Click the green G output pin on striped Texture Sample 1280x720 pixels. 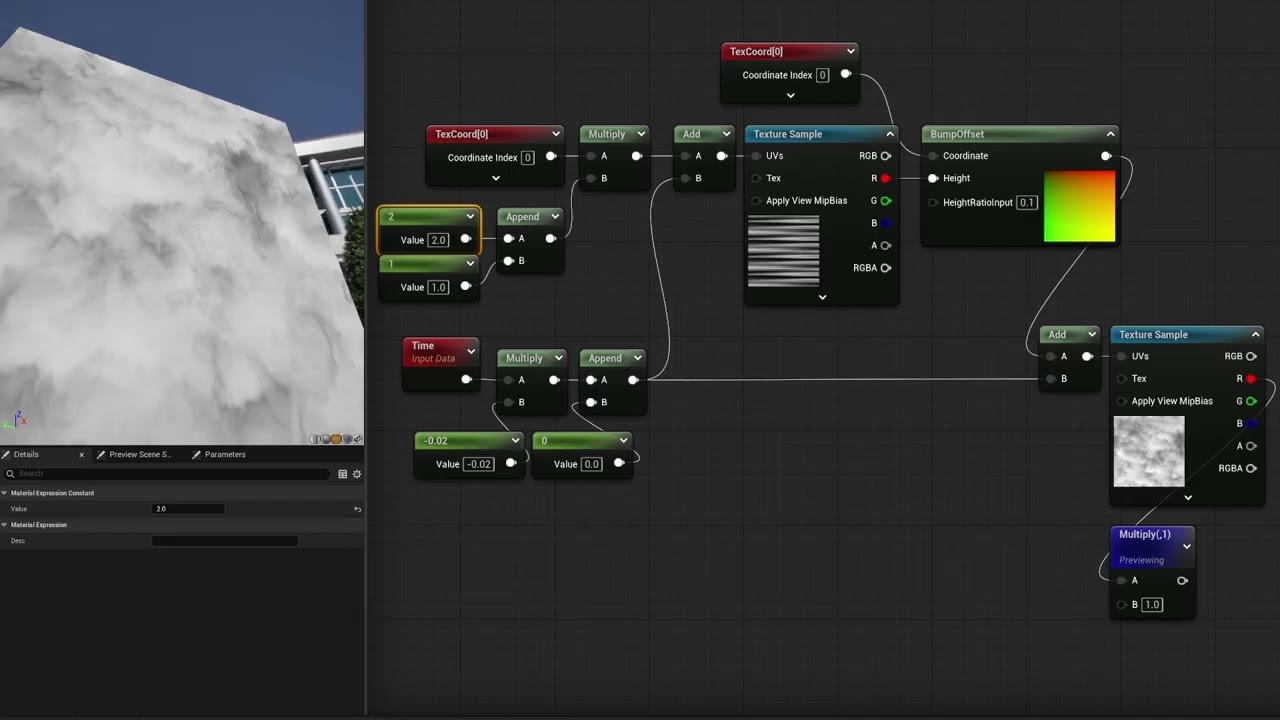tap(885, 201)
